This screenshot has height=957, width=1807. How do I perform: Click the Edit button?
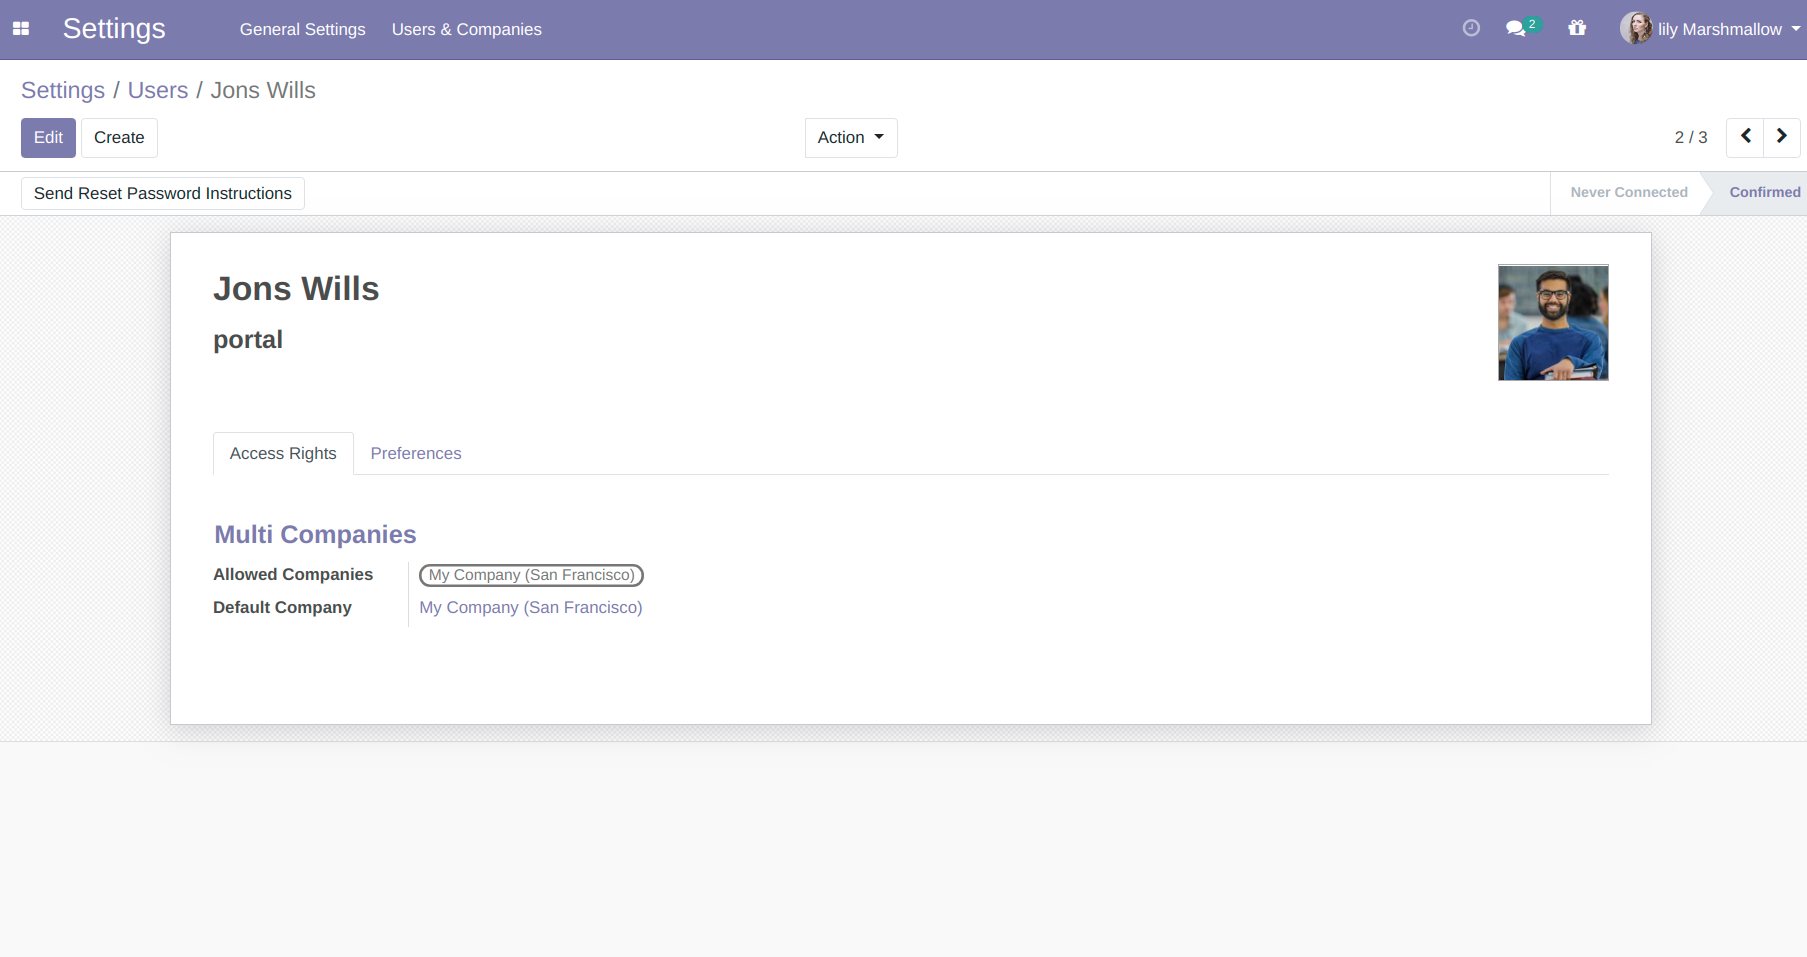[48, 138]
